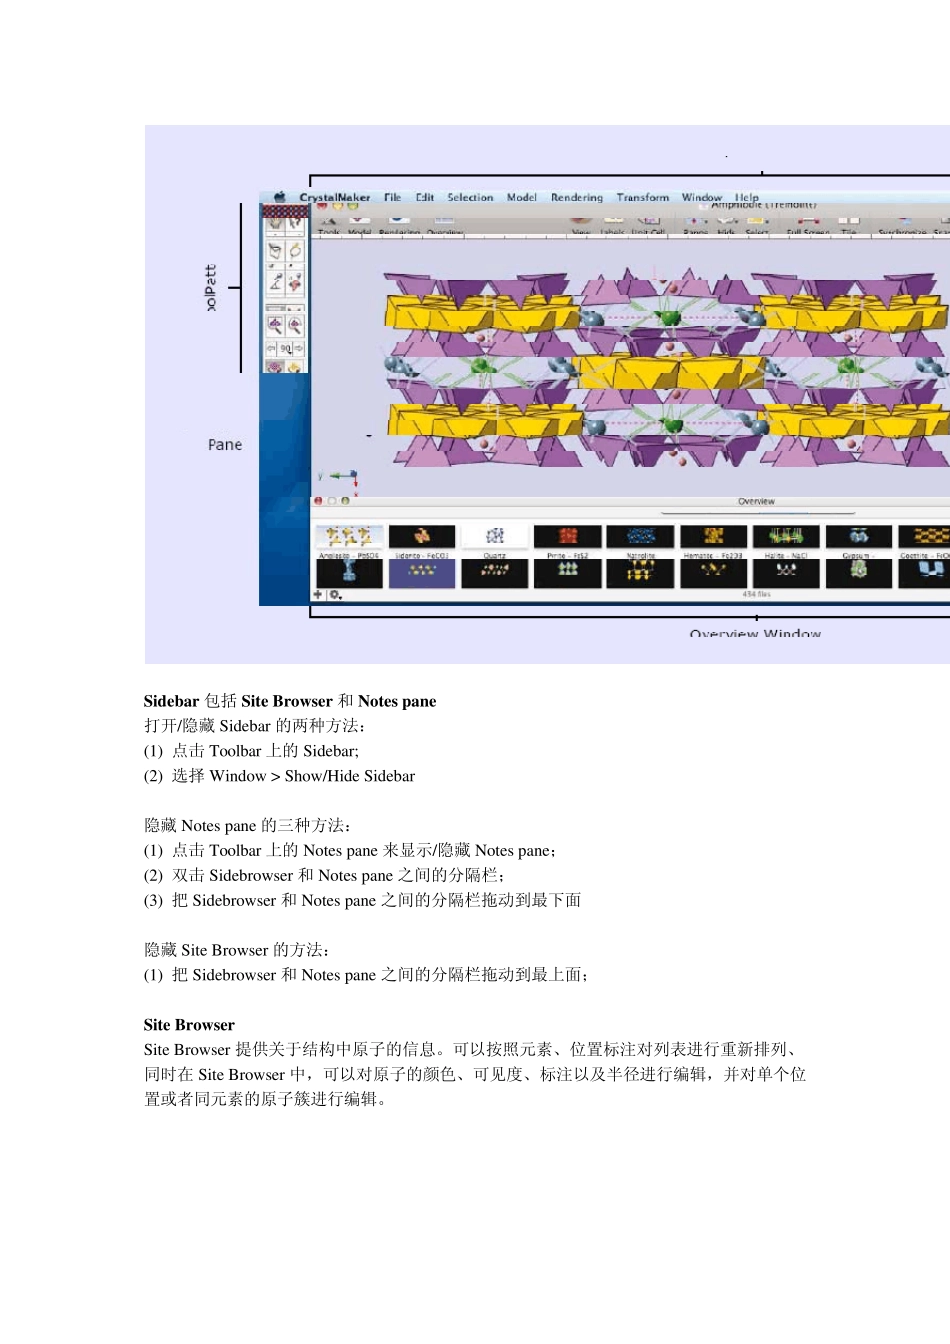Select the yellow flower tool in palette
Image resolution: width=950 pixels, height=1344 pixels.
295,366
